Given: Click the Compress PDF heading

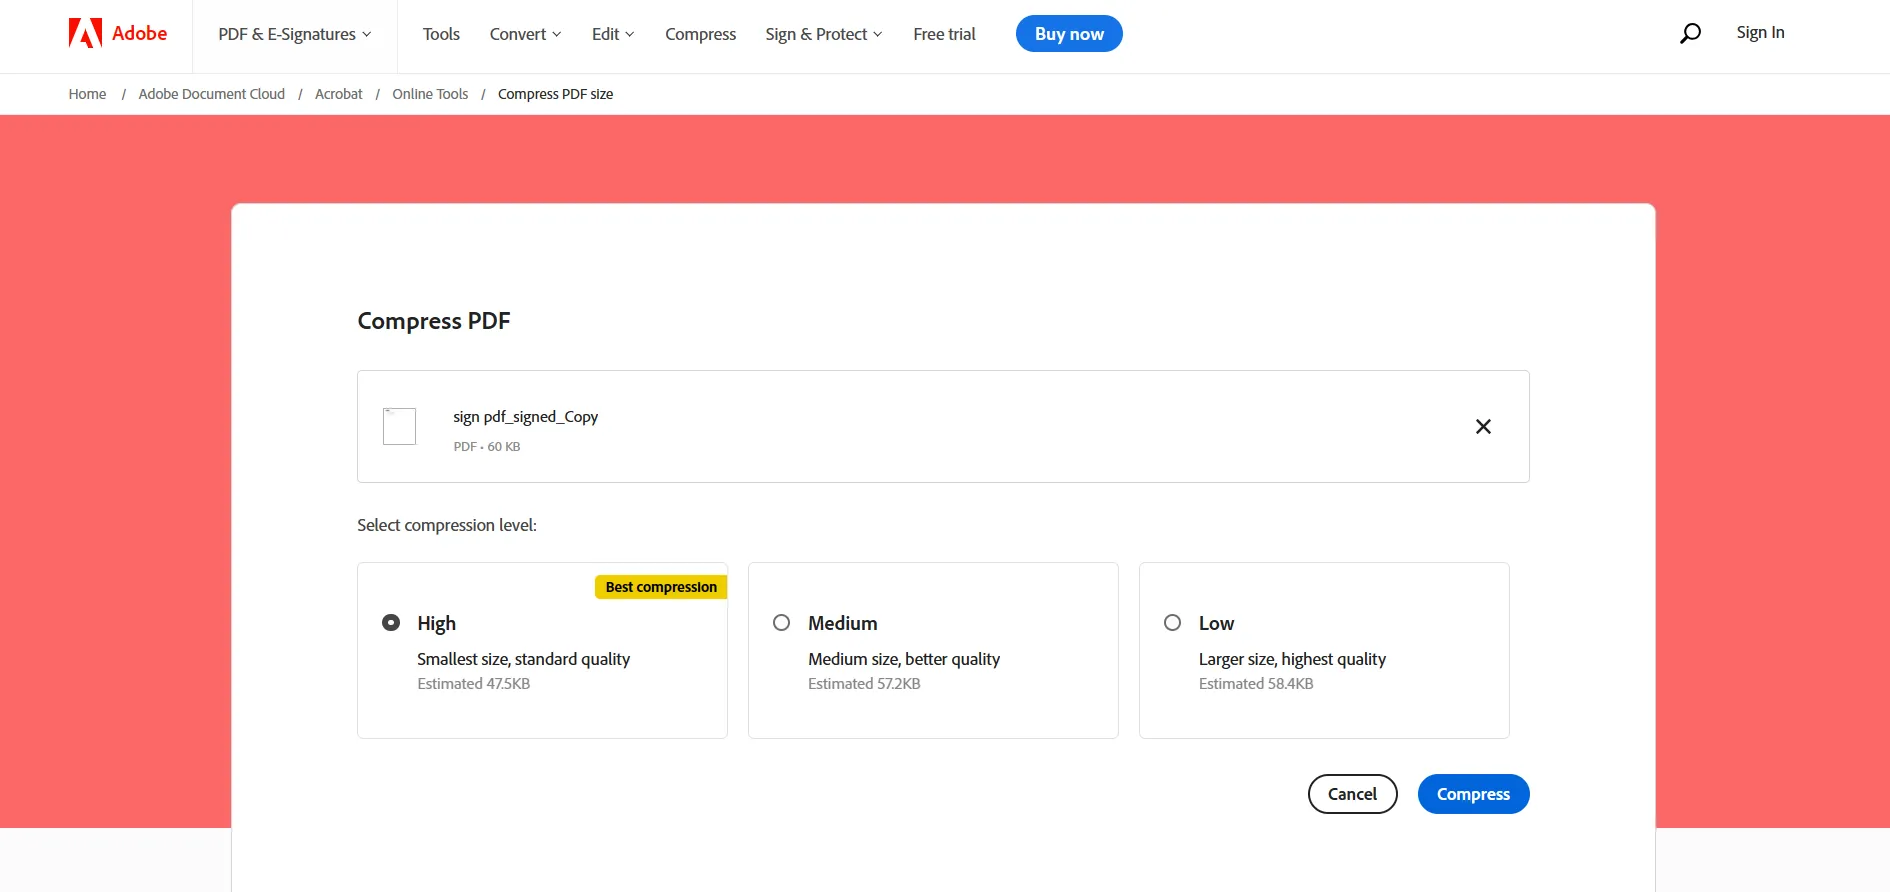Looking at the screenshot, I should pyautogui.click(x=434, y=321).
